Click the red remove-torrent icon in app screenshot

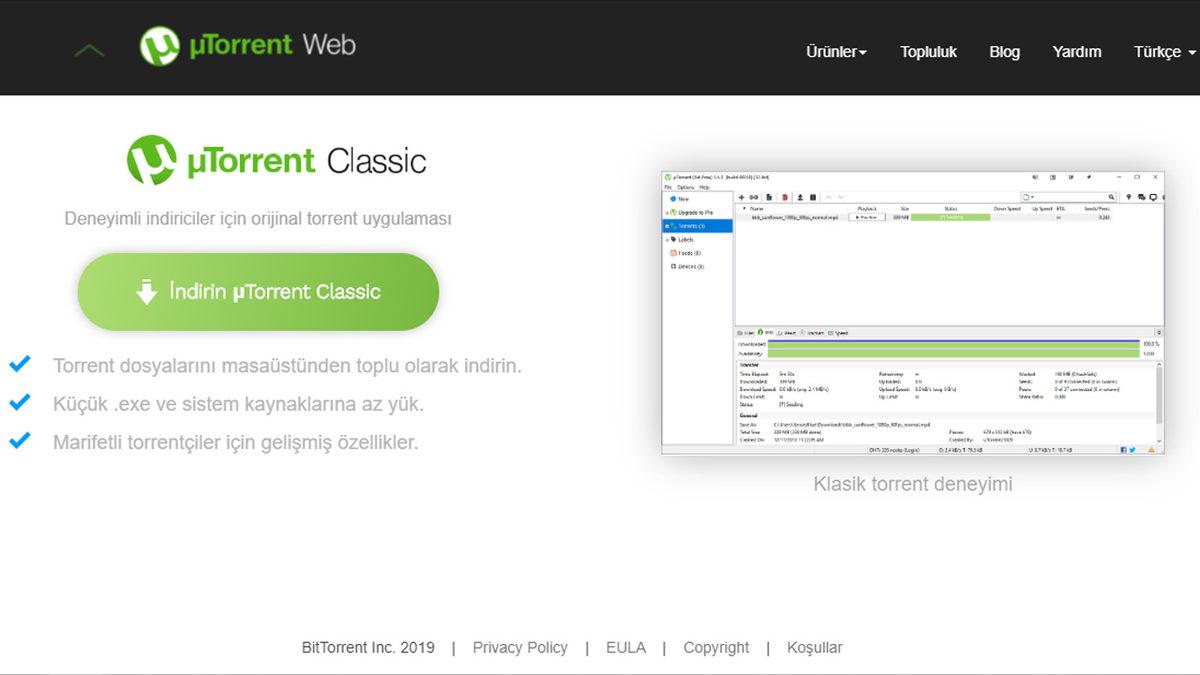785,197
